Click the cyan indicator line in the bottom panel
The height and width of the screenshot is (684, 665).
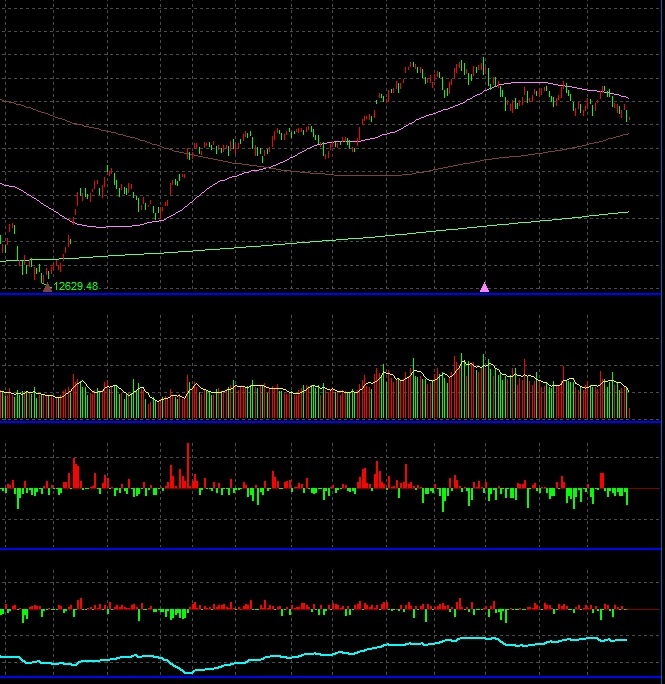(314, 654)
